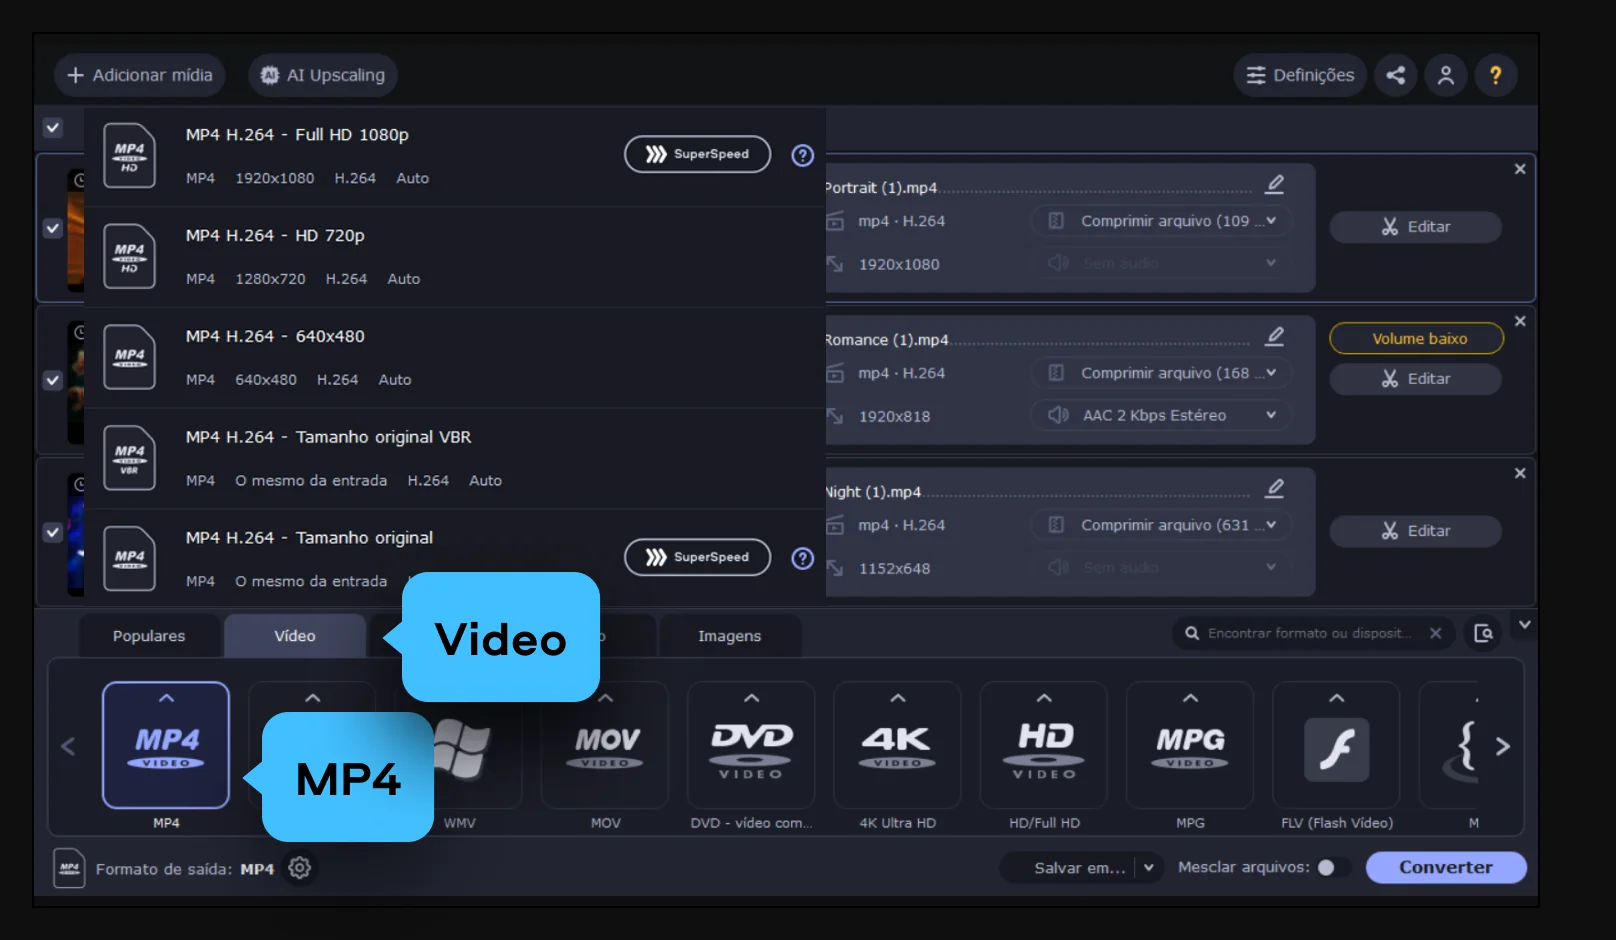Expand presets arrow above MOV tile

(x=606, y=698)
